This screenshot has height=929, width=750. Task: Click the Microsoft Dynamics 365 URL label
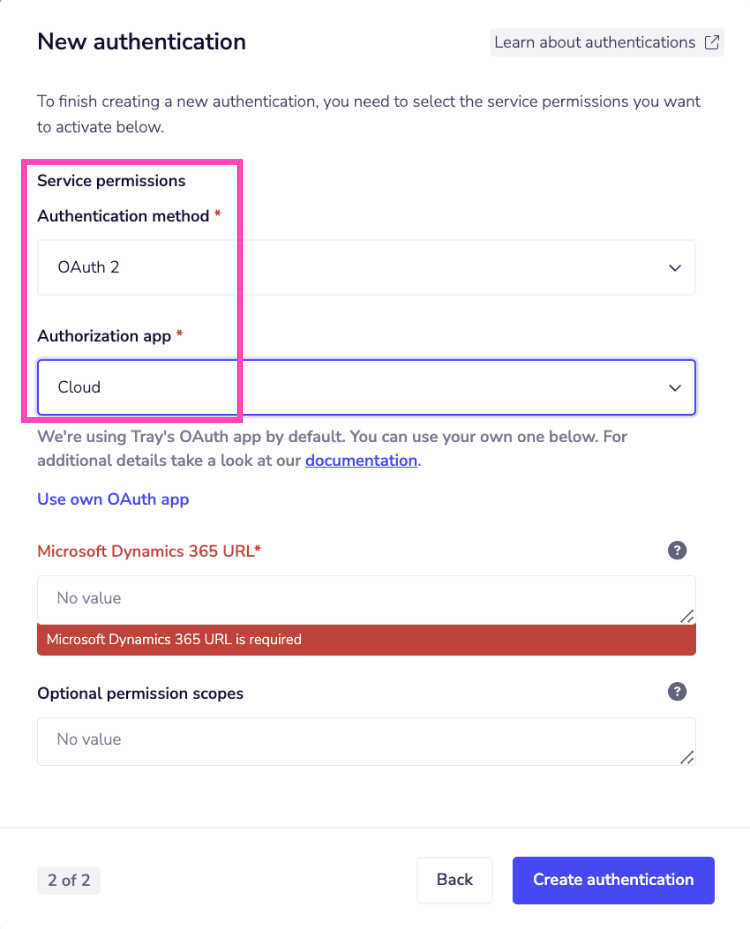[x=149, y=551]
